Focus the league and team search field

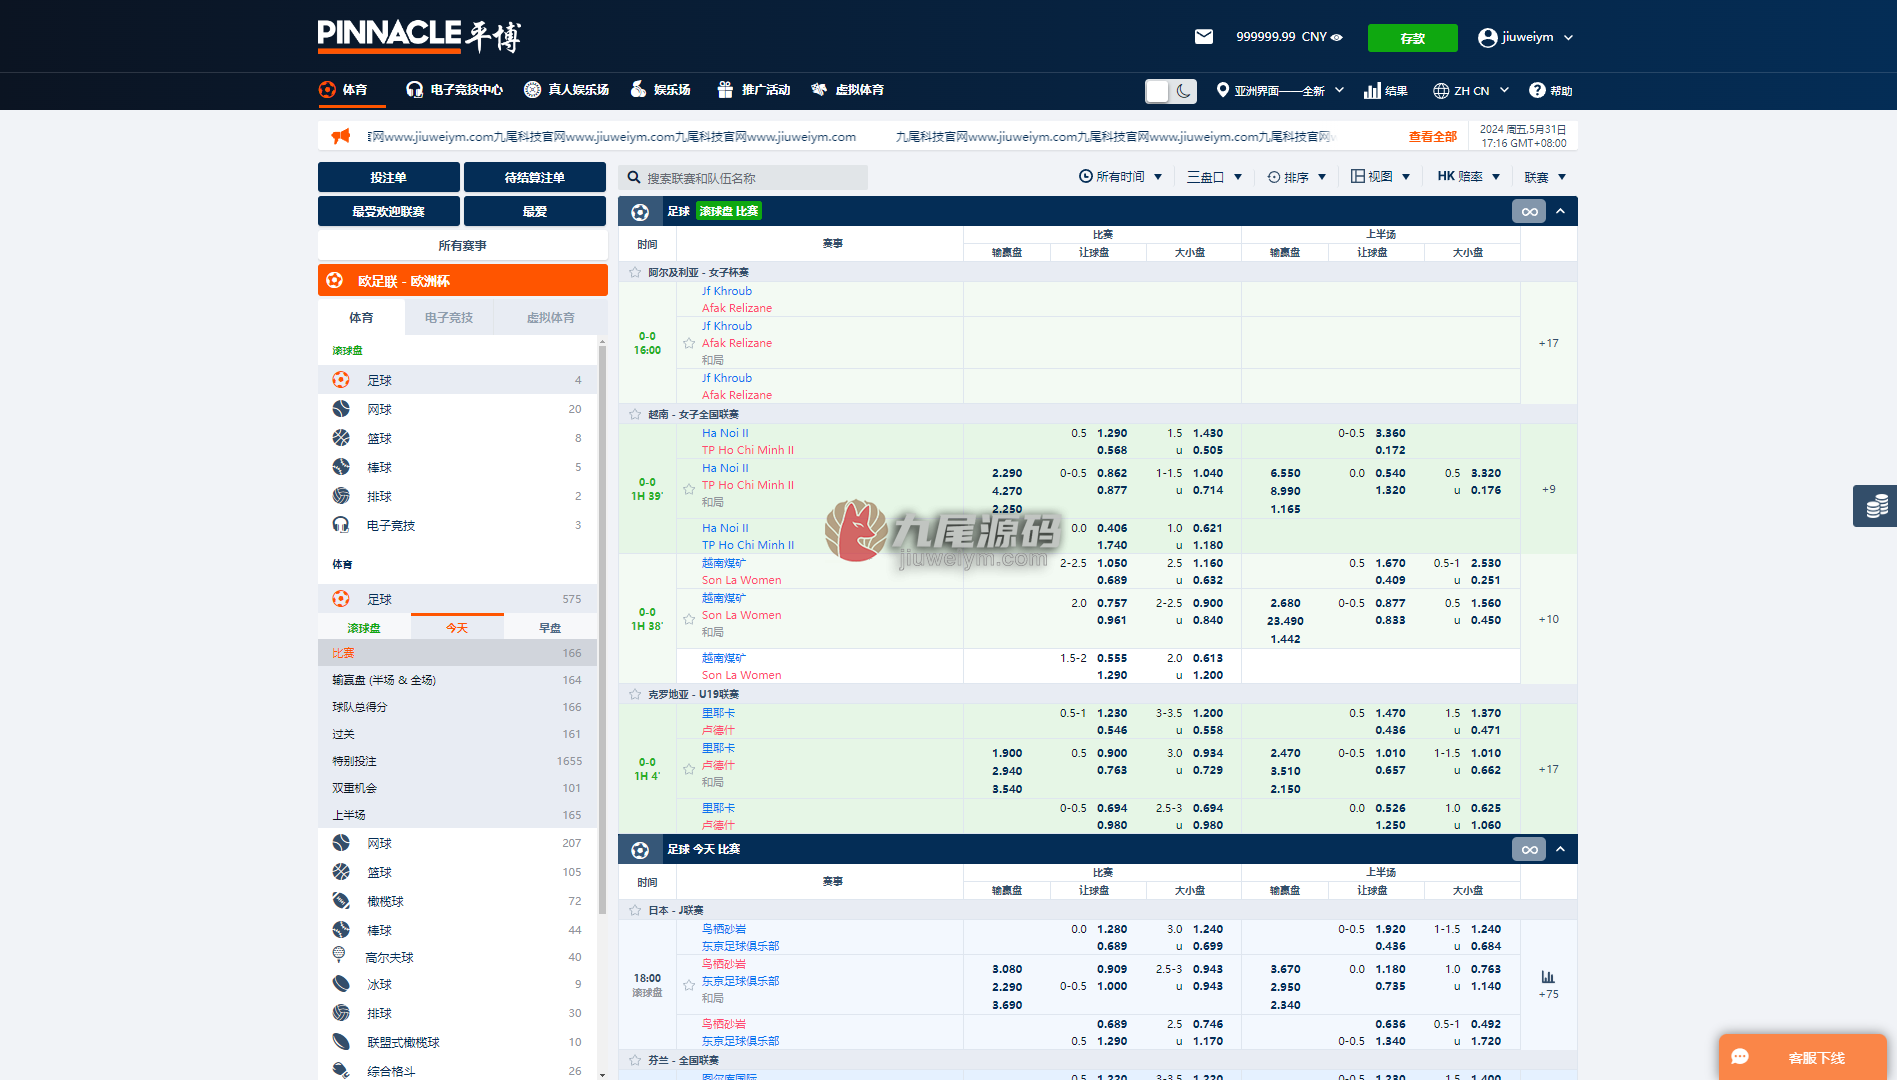coord(743,178)
